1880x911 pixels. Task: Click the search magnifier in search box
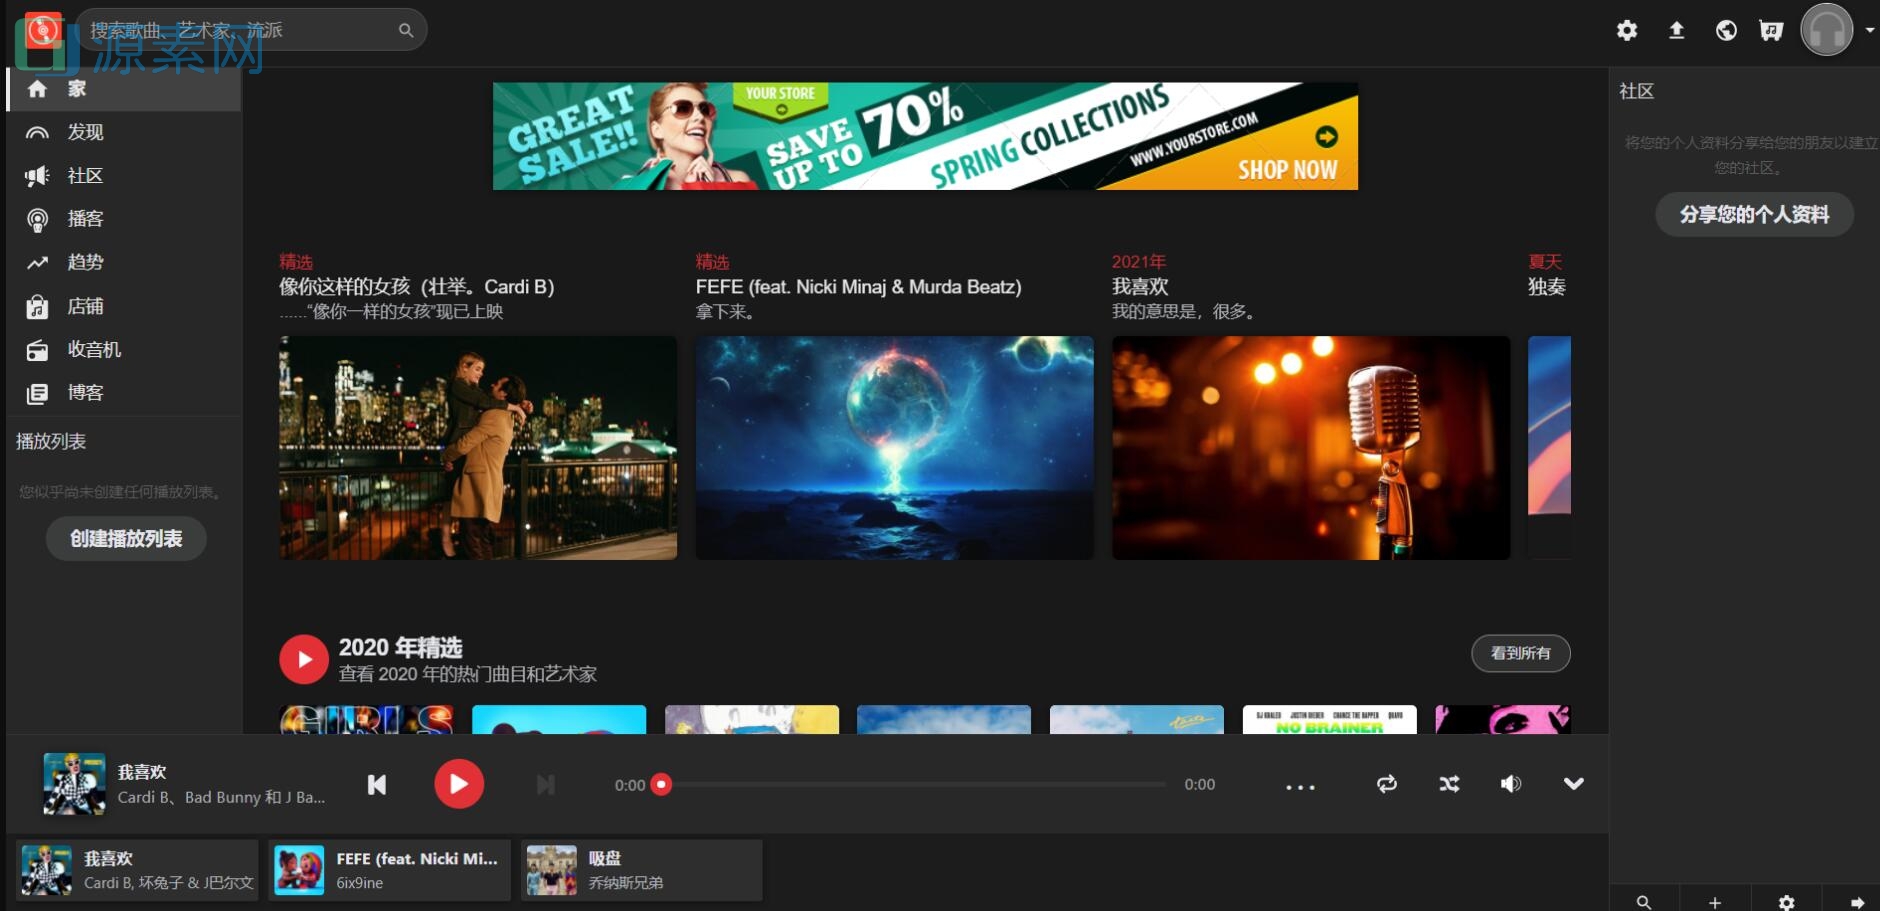(406, 31)
